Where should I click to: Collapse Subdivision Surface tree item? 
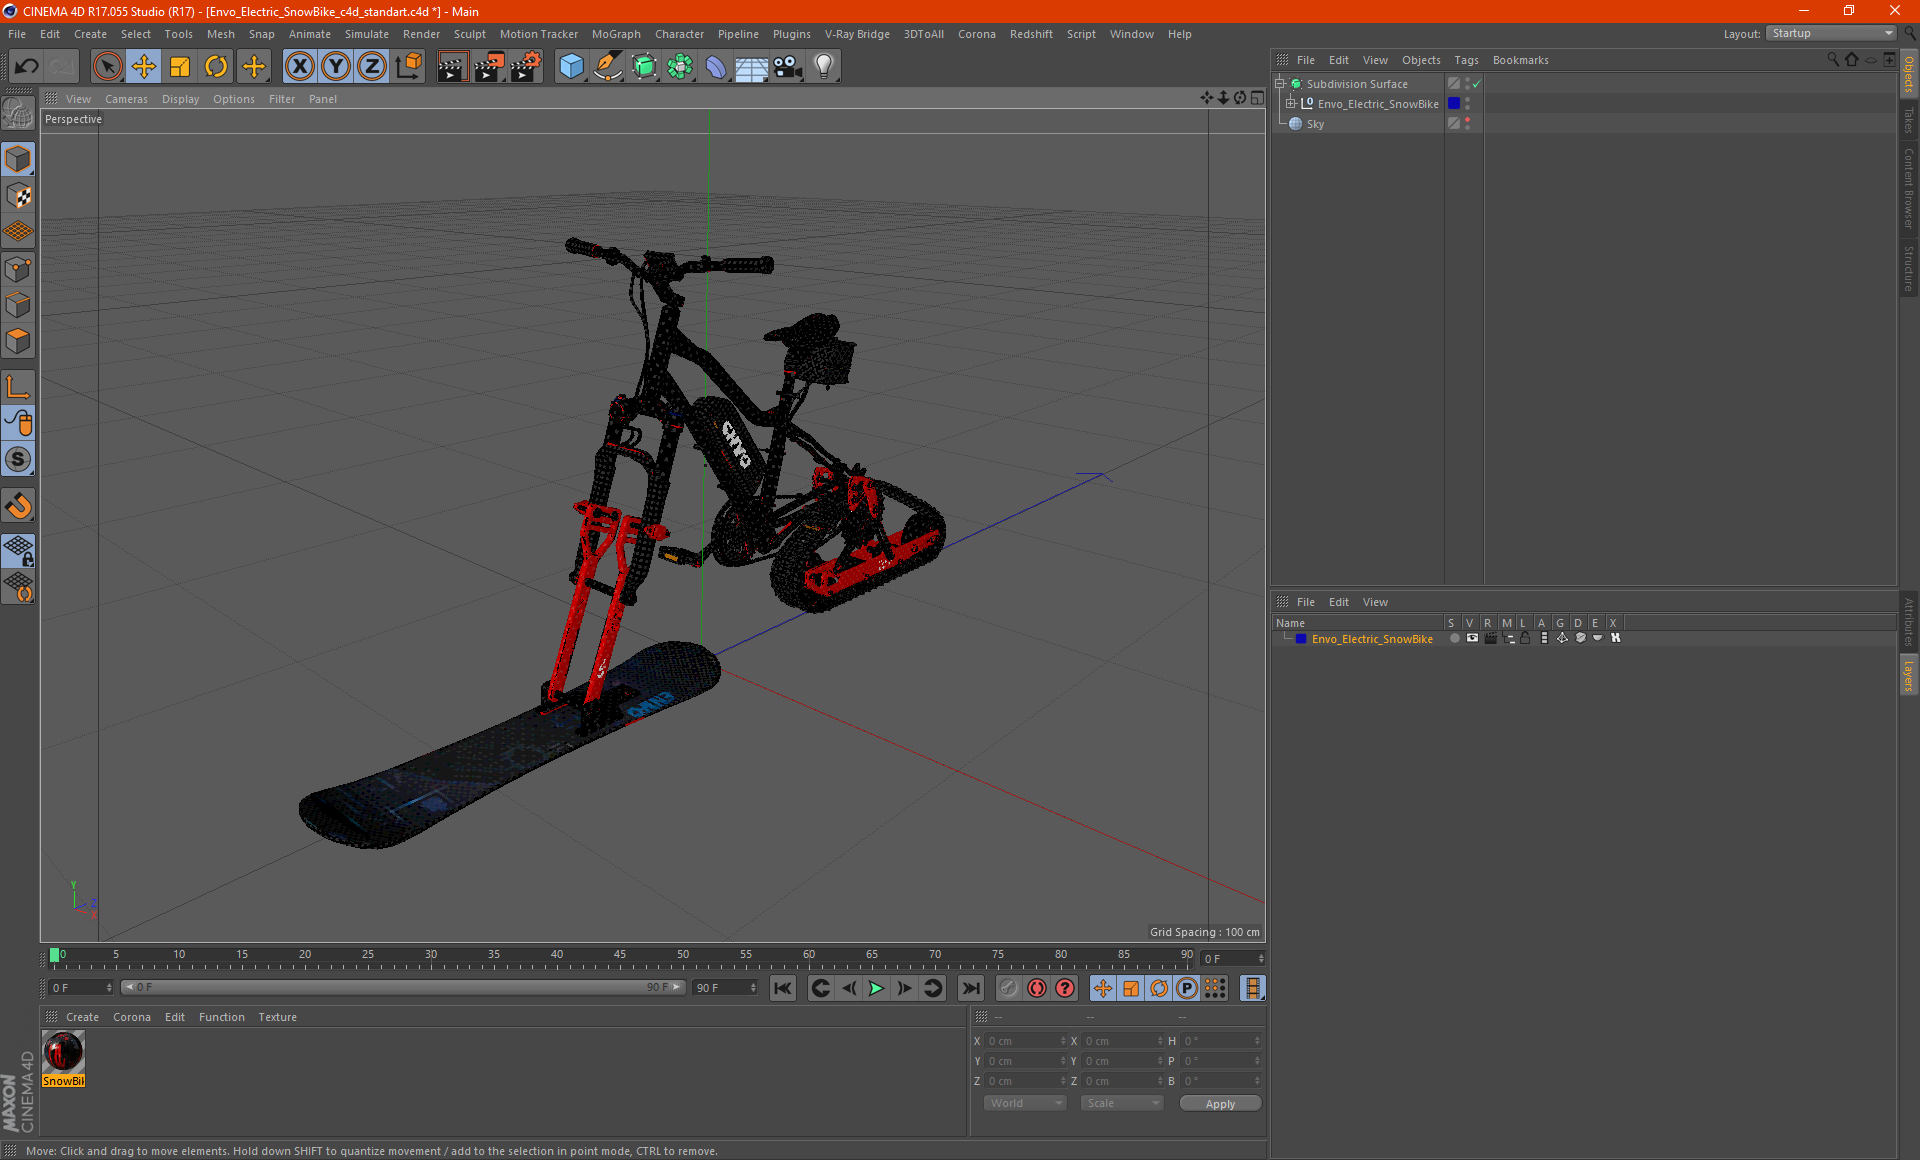[1280, 84]
